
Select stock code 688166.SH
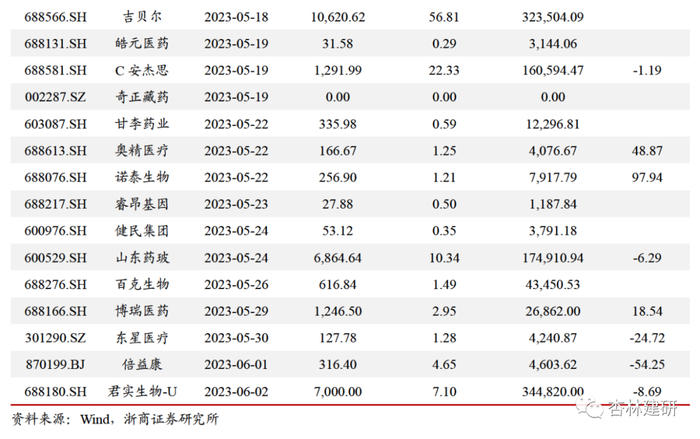55,311
